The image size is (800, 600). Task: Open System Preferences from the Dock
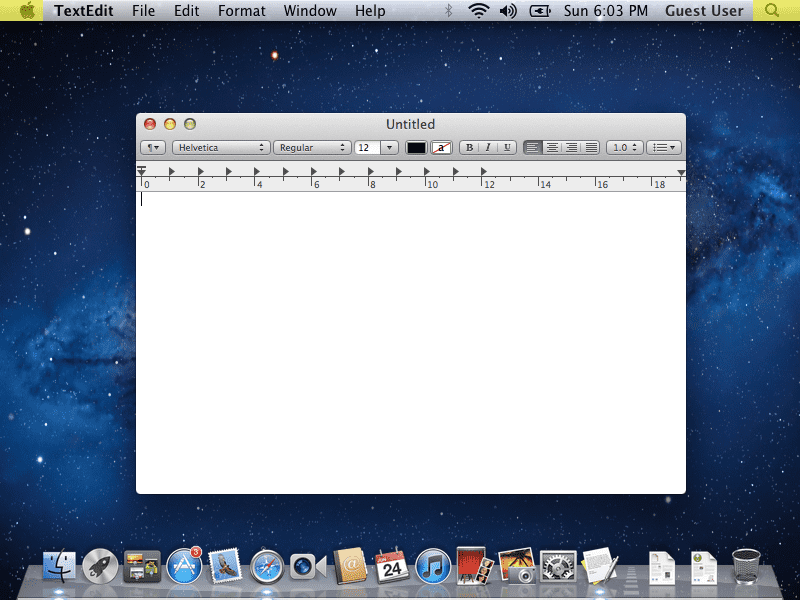point(558,567)
